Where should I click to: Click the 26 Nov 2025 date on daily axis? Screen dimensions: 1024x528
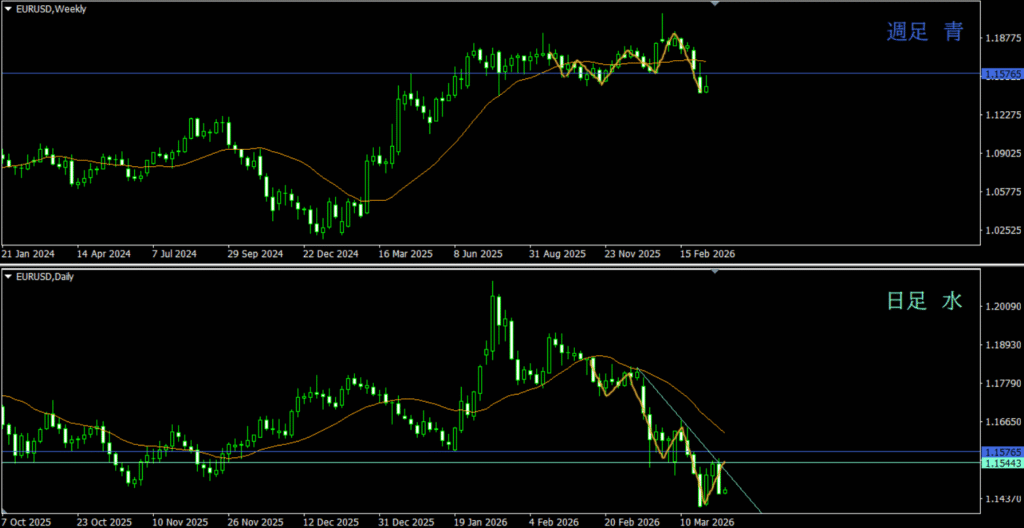(x=253, y=522)
